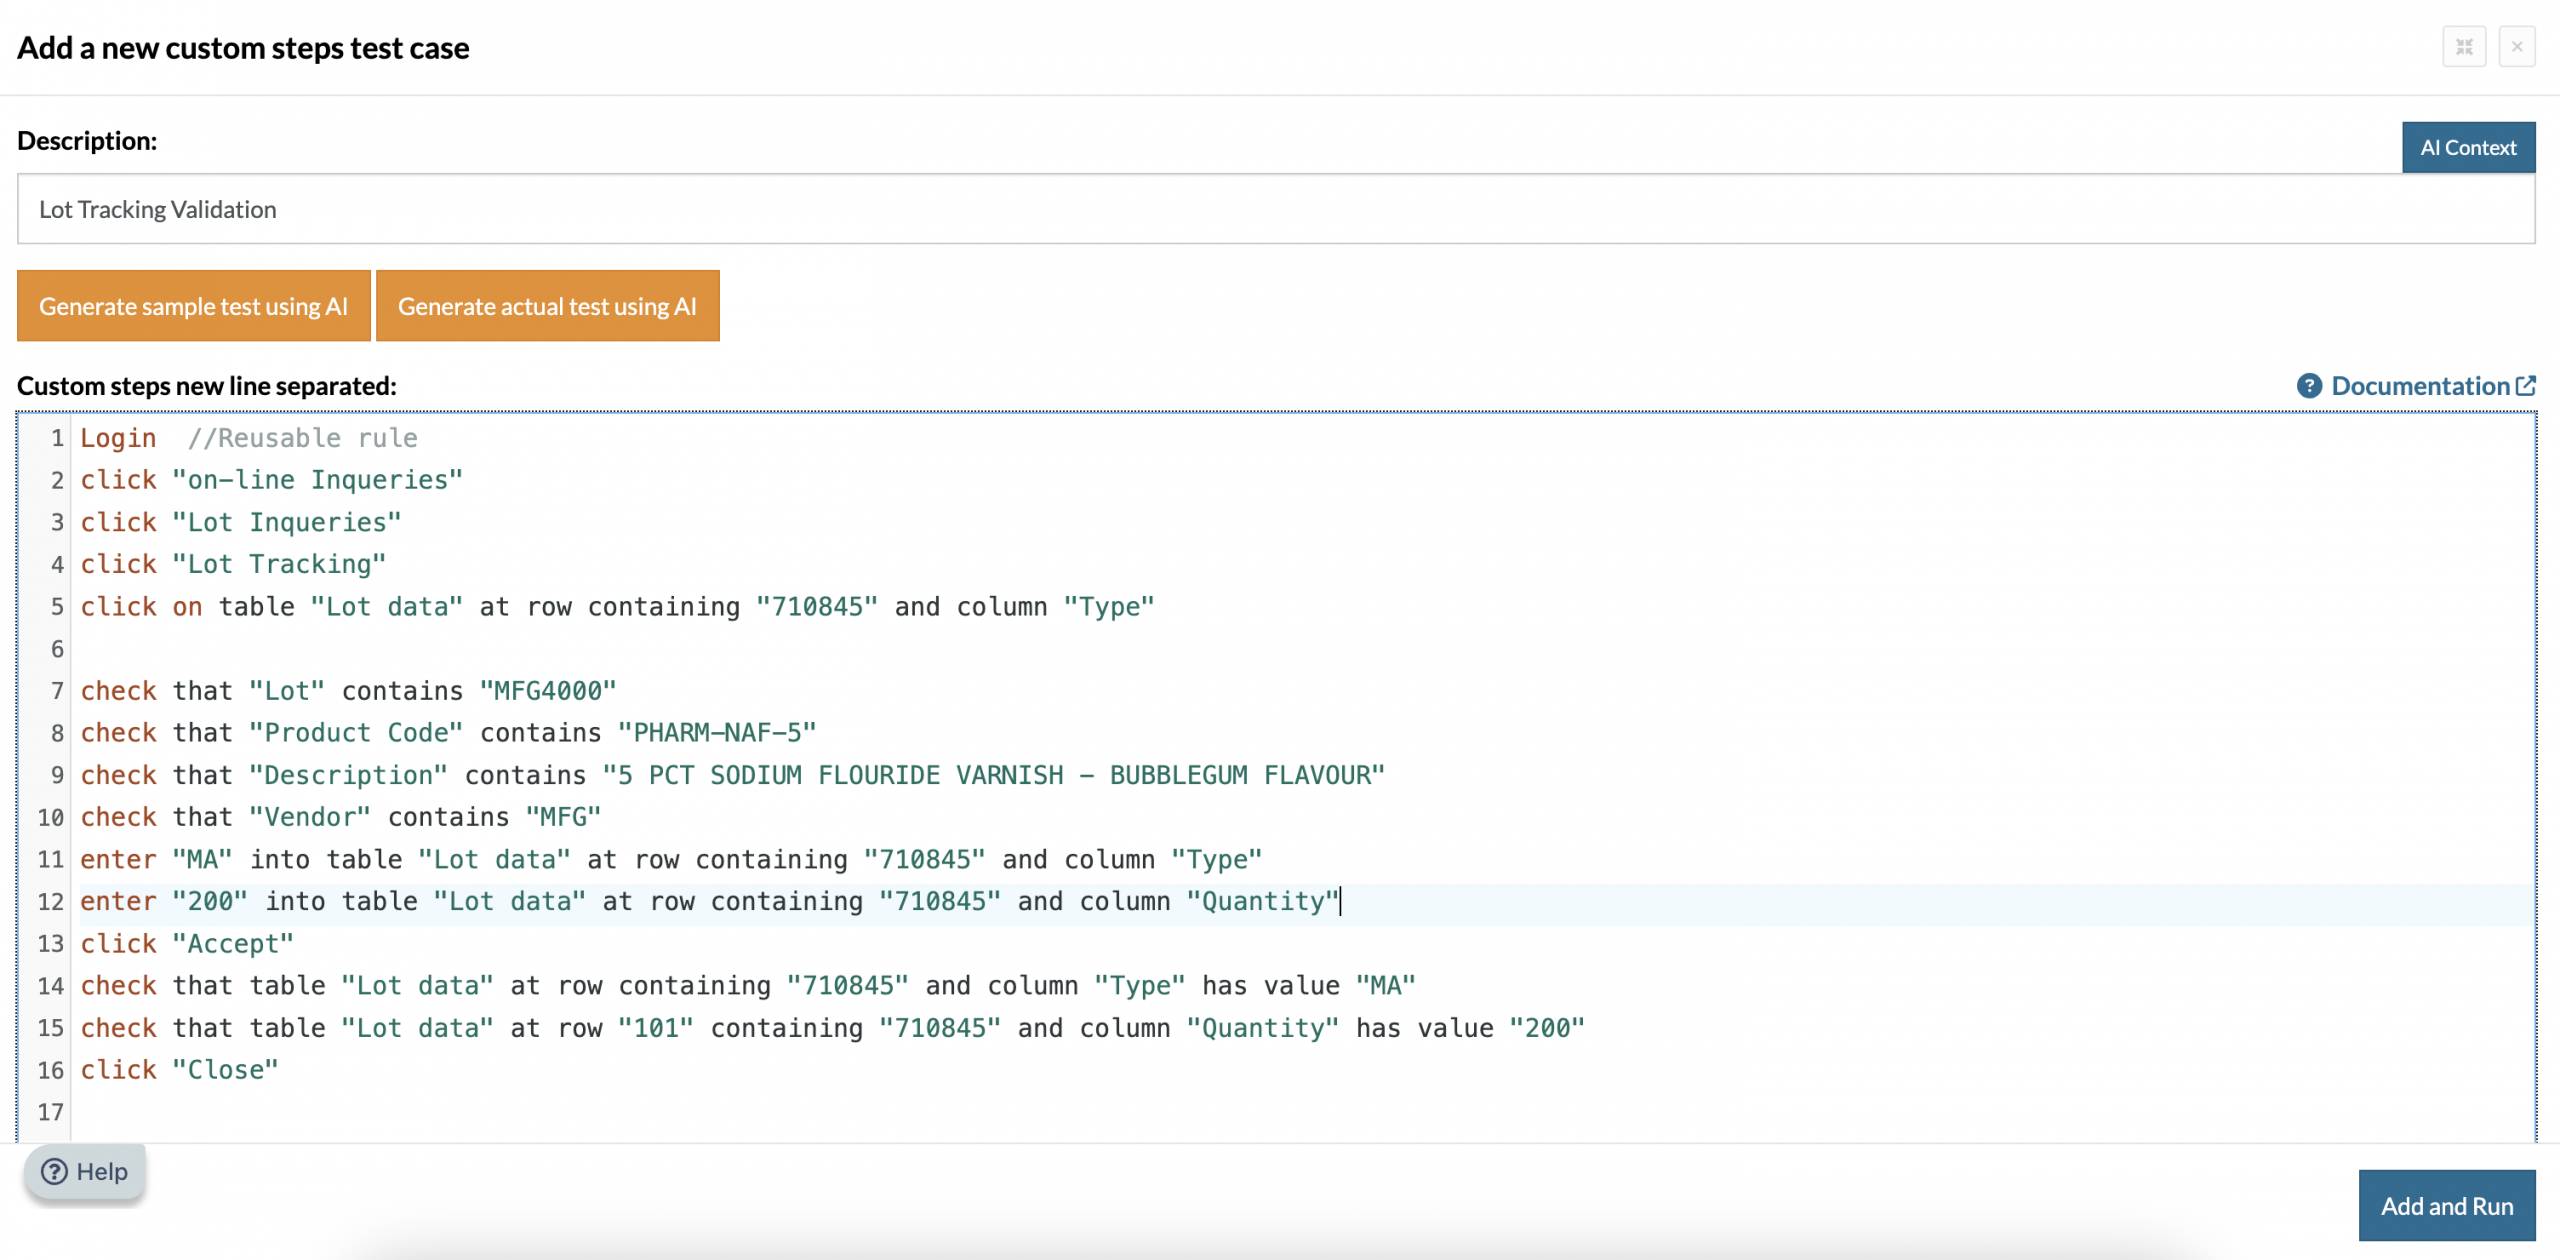2560x1260 pixels.
Task: Click the question mark icon beside Documentation
Action: coord(2309,386)
